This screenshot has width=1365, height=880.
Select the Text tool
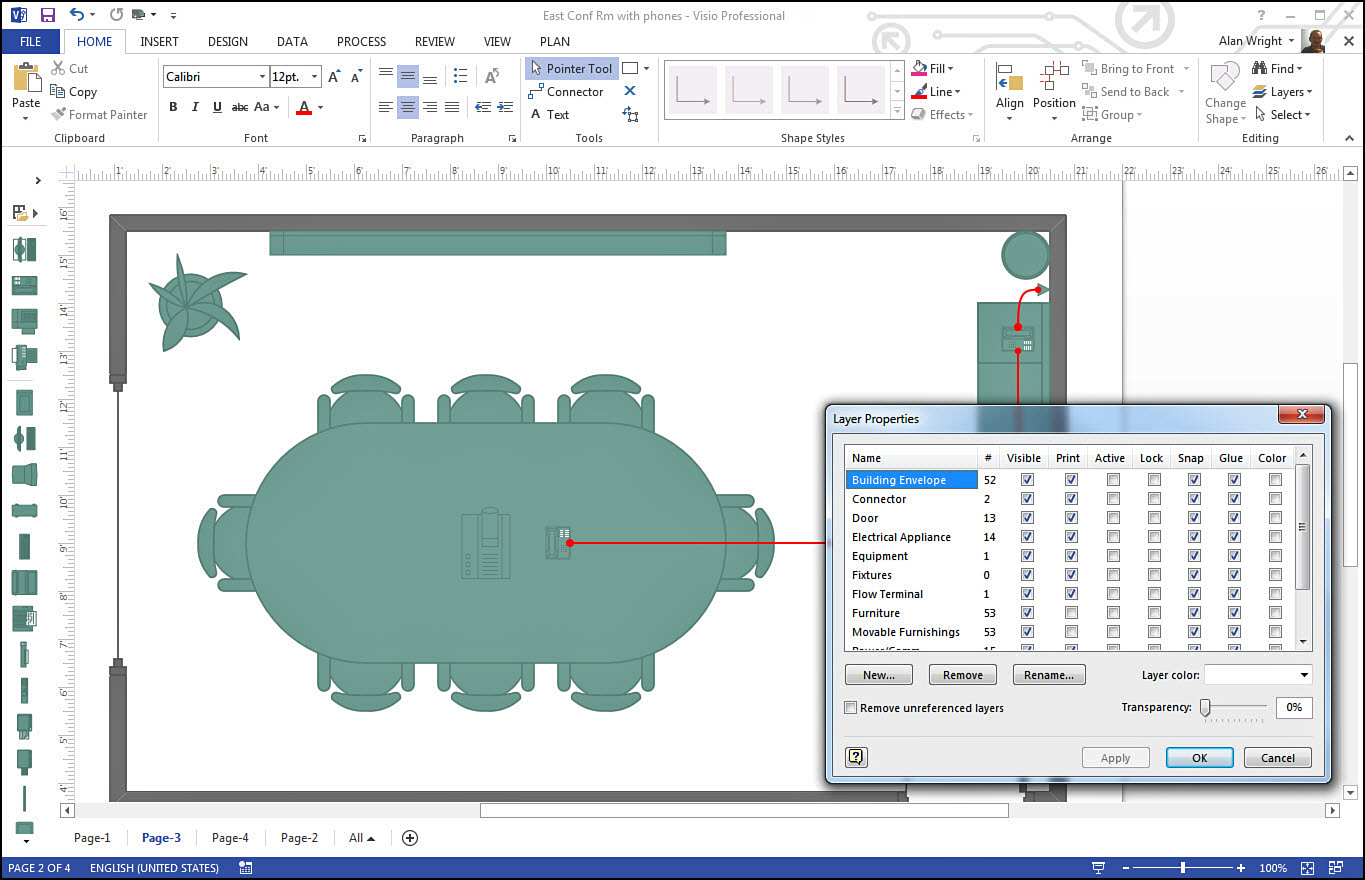(x=549, y=114)
